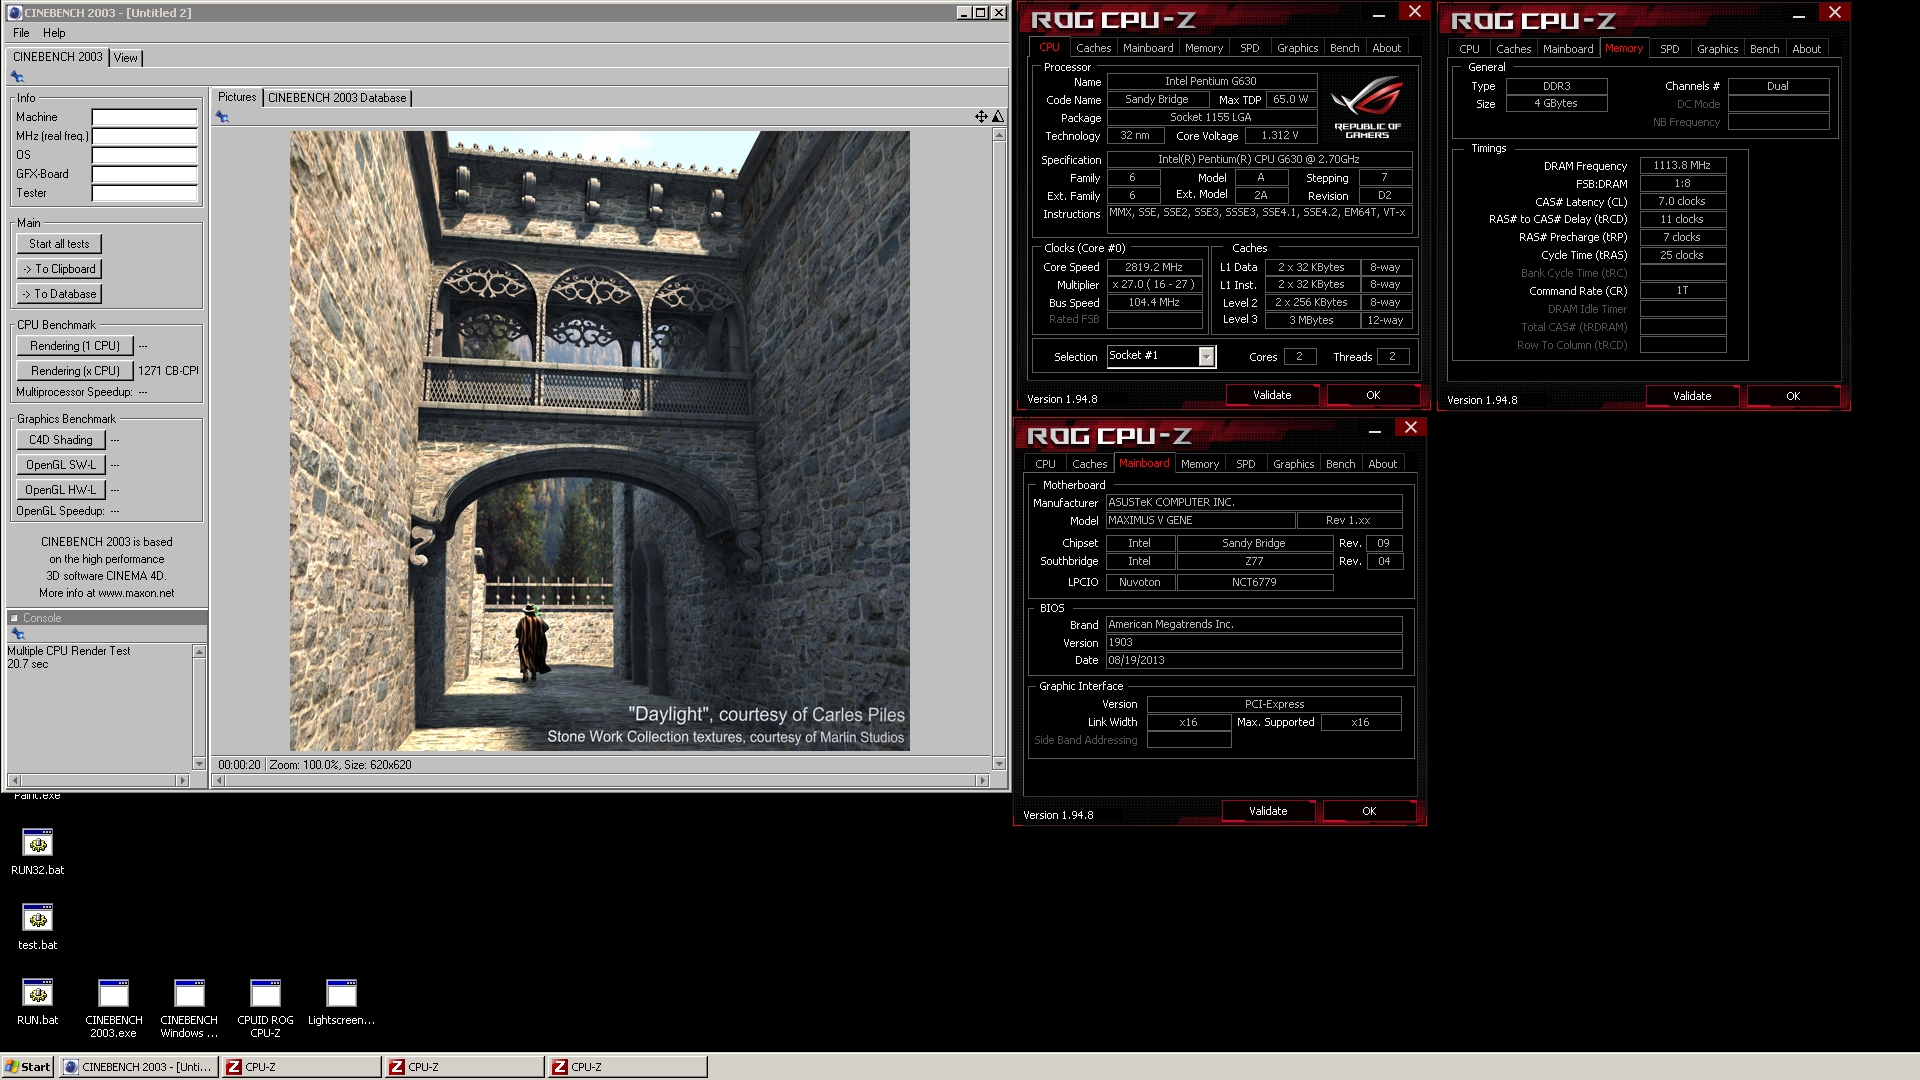Click the Machine input field
This screenshot has height=1080, width=1920.
[144, 117]
